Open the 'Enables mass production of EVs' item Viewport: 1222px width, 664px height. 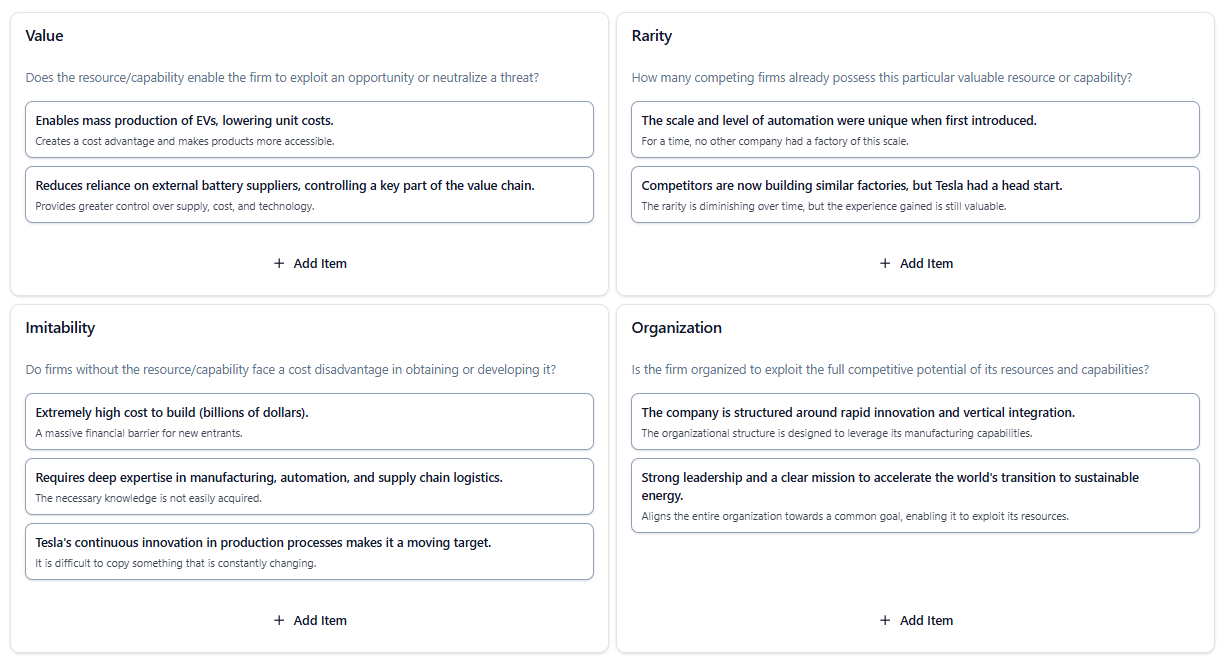[x=309, y=129]
